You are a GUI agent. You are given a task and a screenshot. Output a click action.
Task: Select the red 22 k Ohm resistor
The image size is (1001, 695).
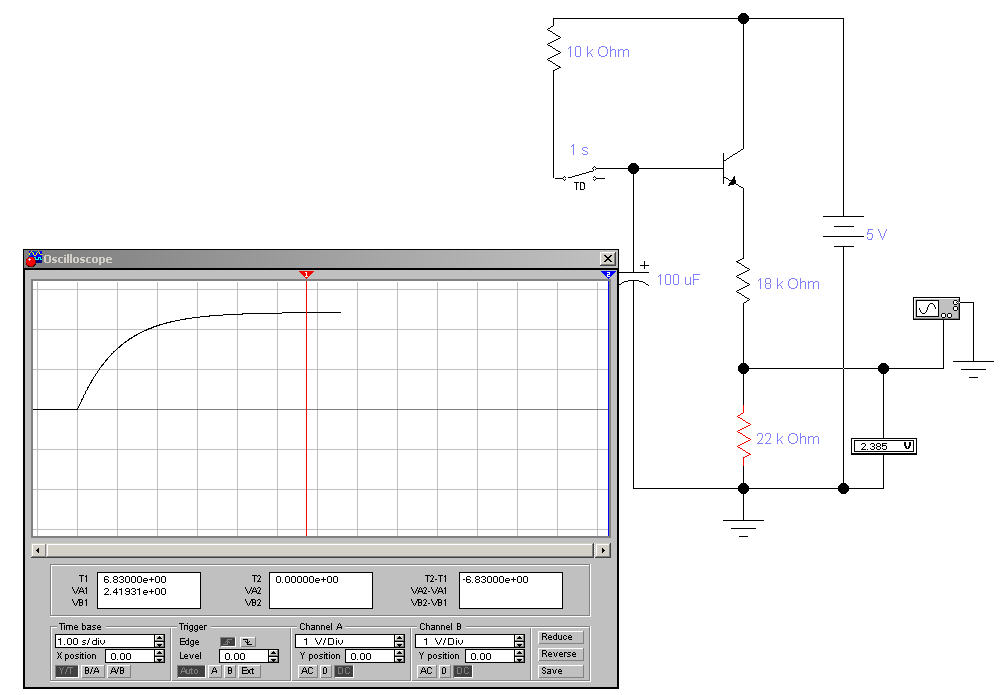[x=743, y=434]
